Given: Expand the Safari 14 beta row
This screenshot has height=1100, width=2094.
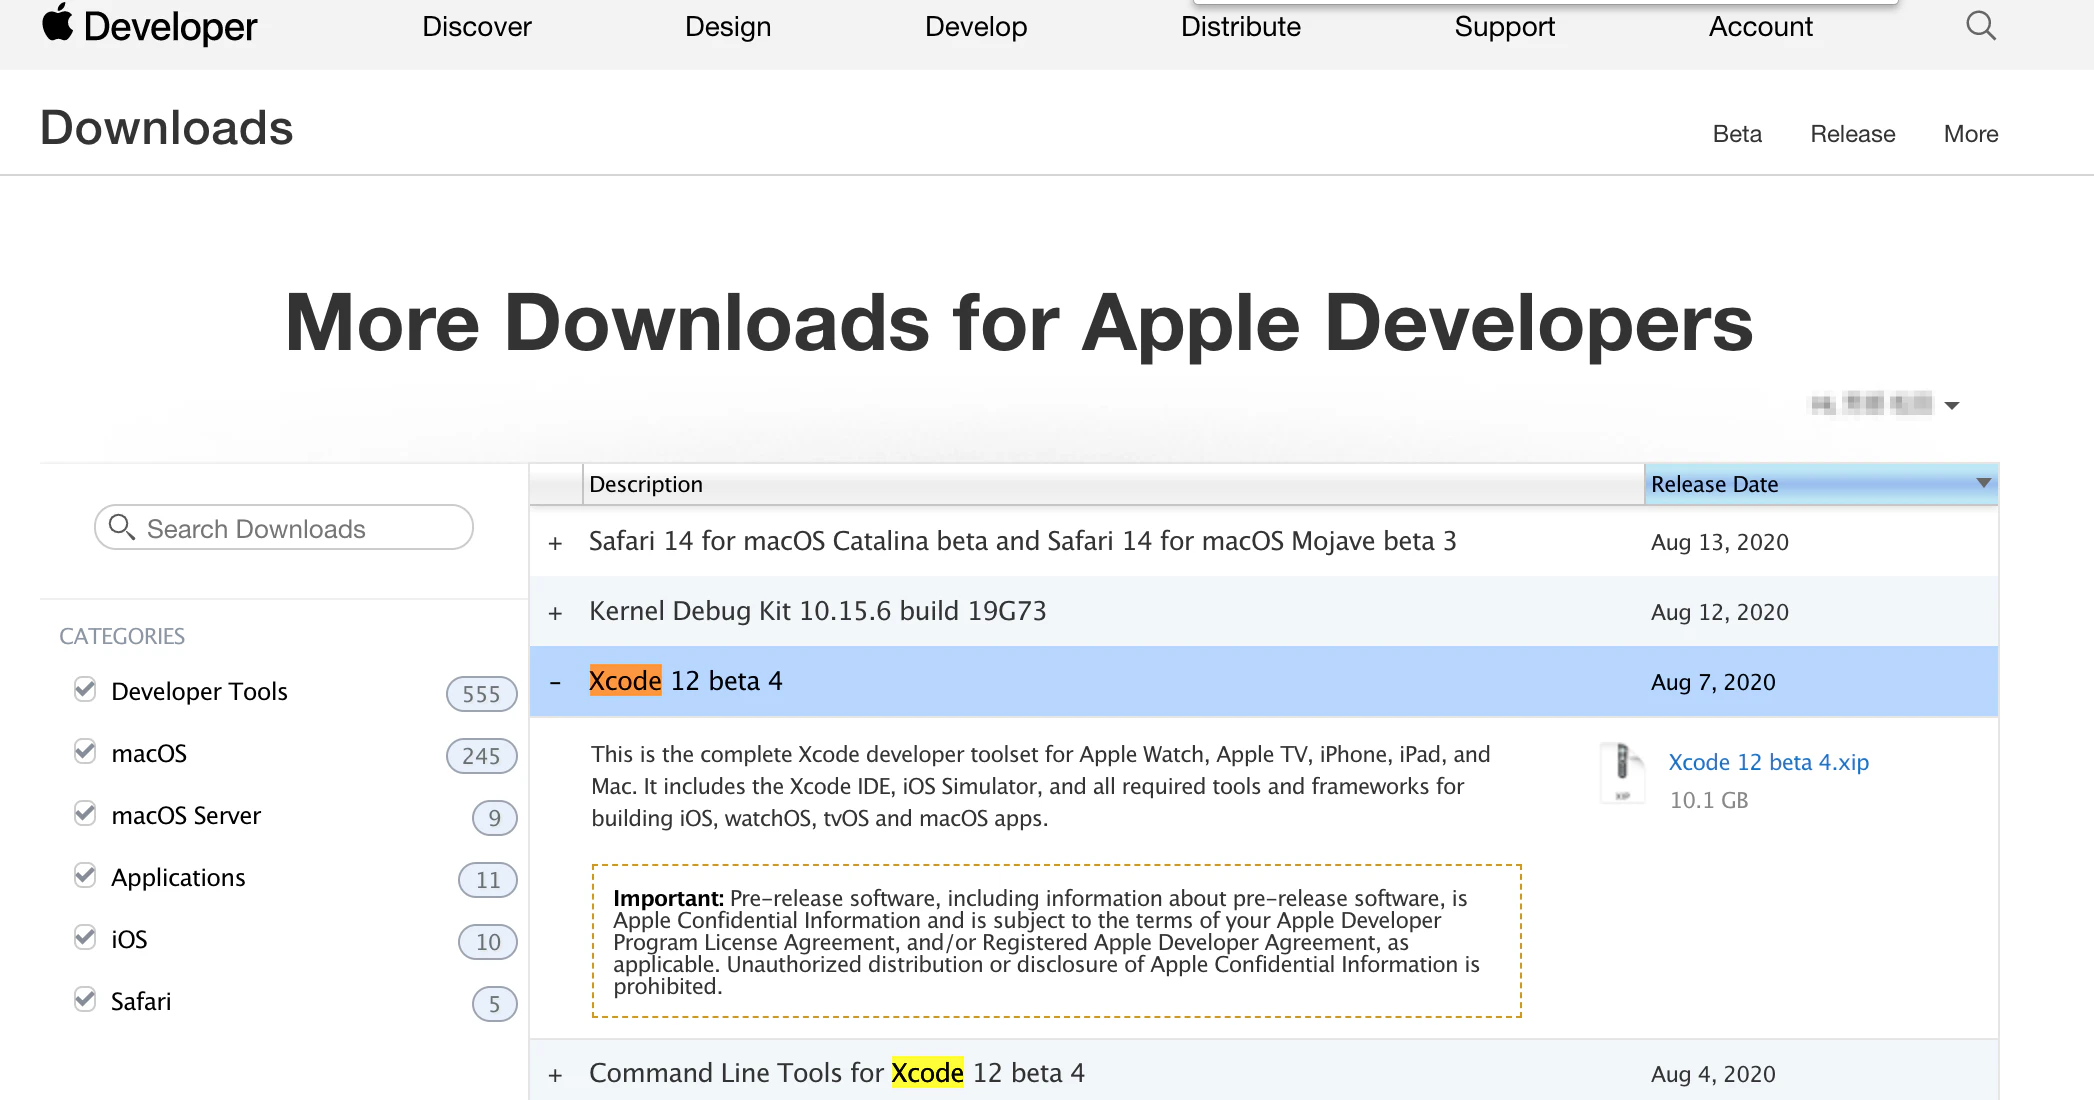Looking at the screenshot, I should (556, 543).
